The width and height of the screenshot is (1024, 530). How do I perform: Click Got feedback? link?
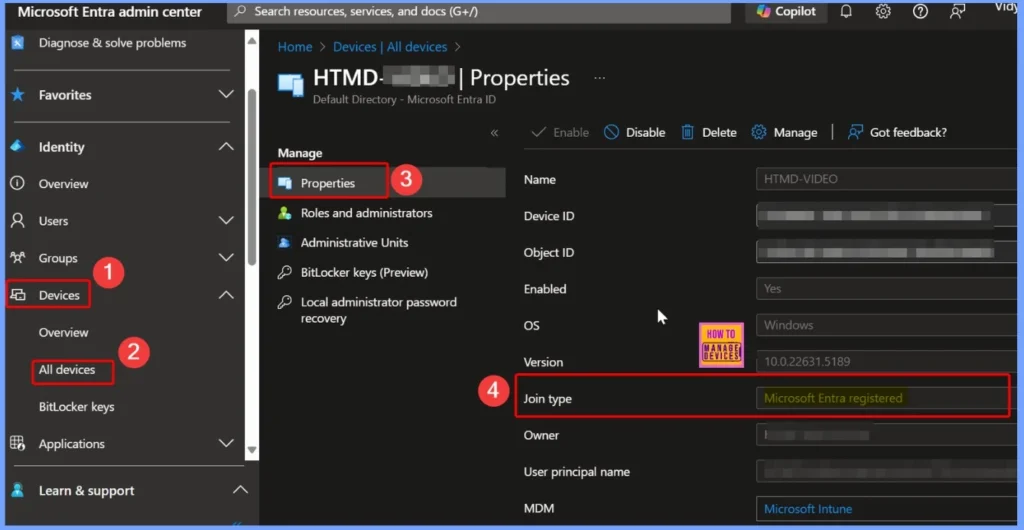coord(897,132)
